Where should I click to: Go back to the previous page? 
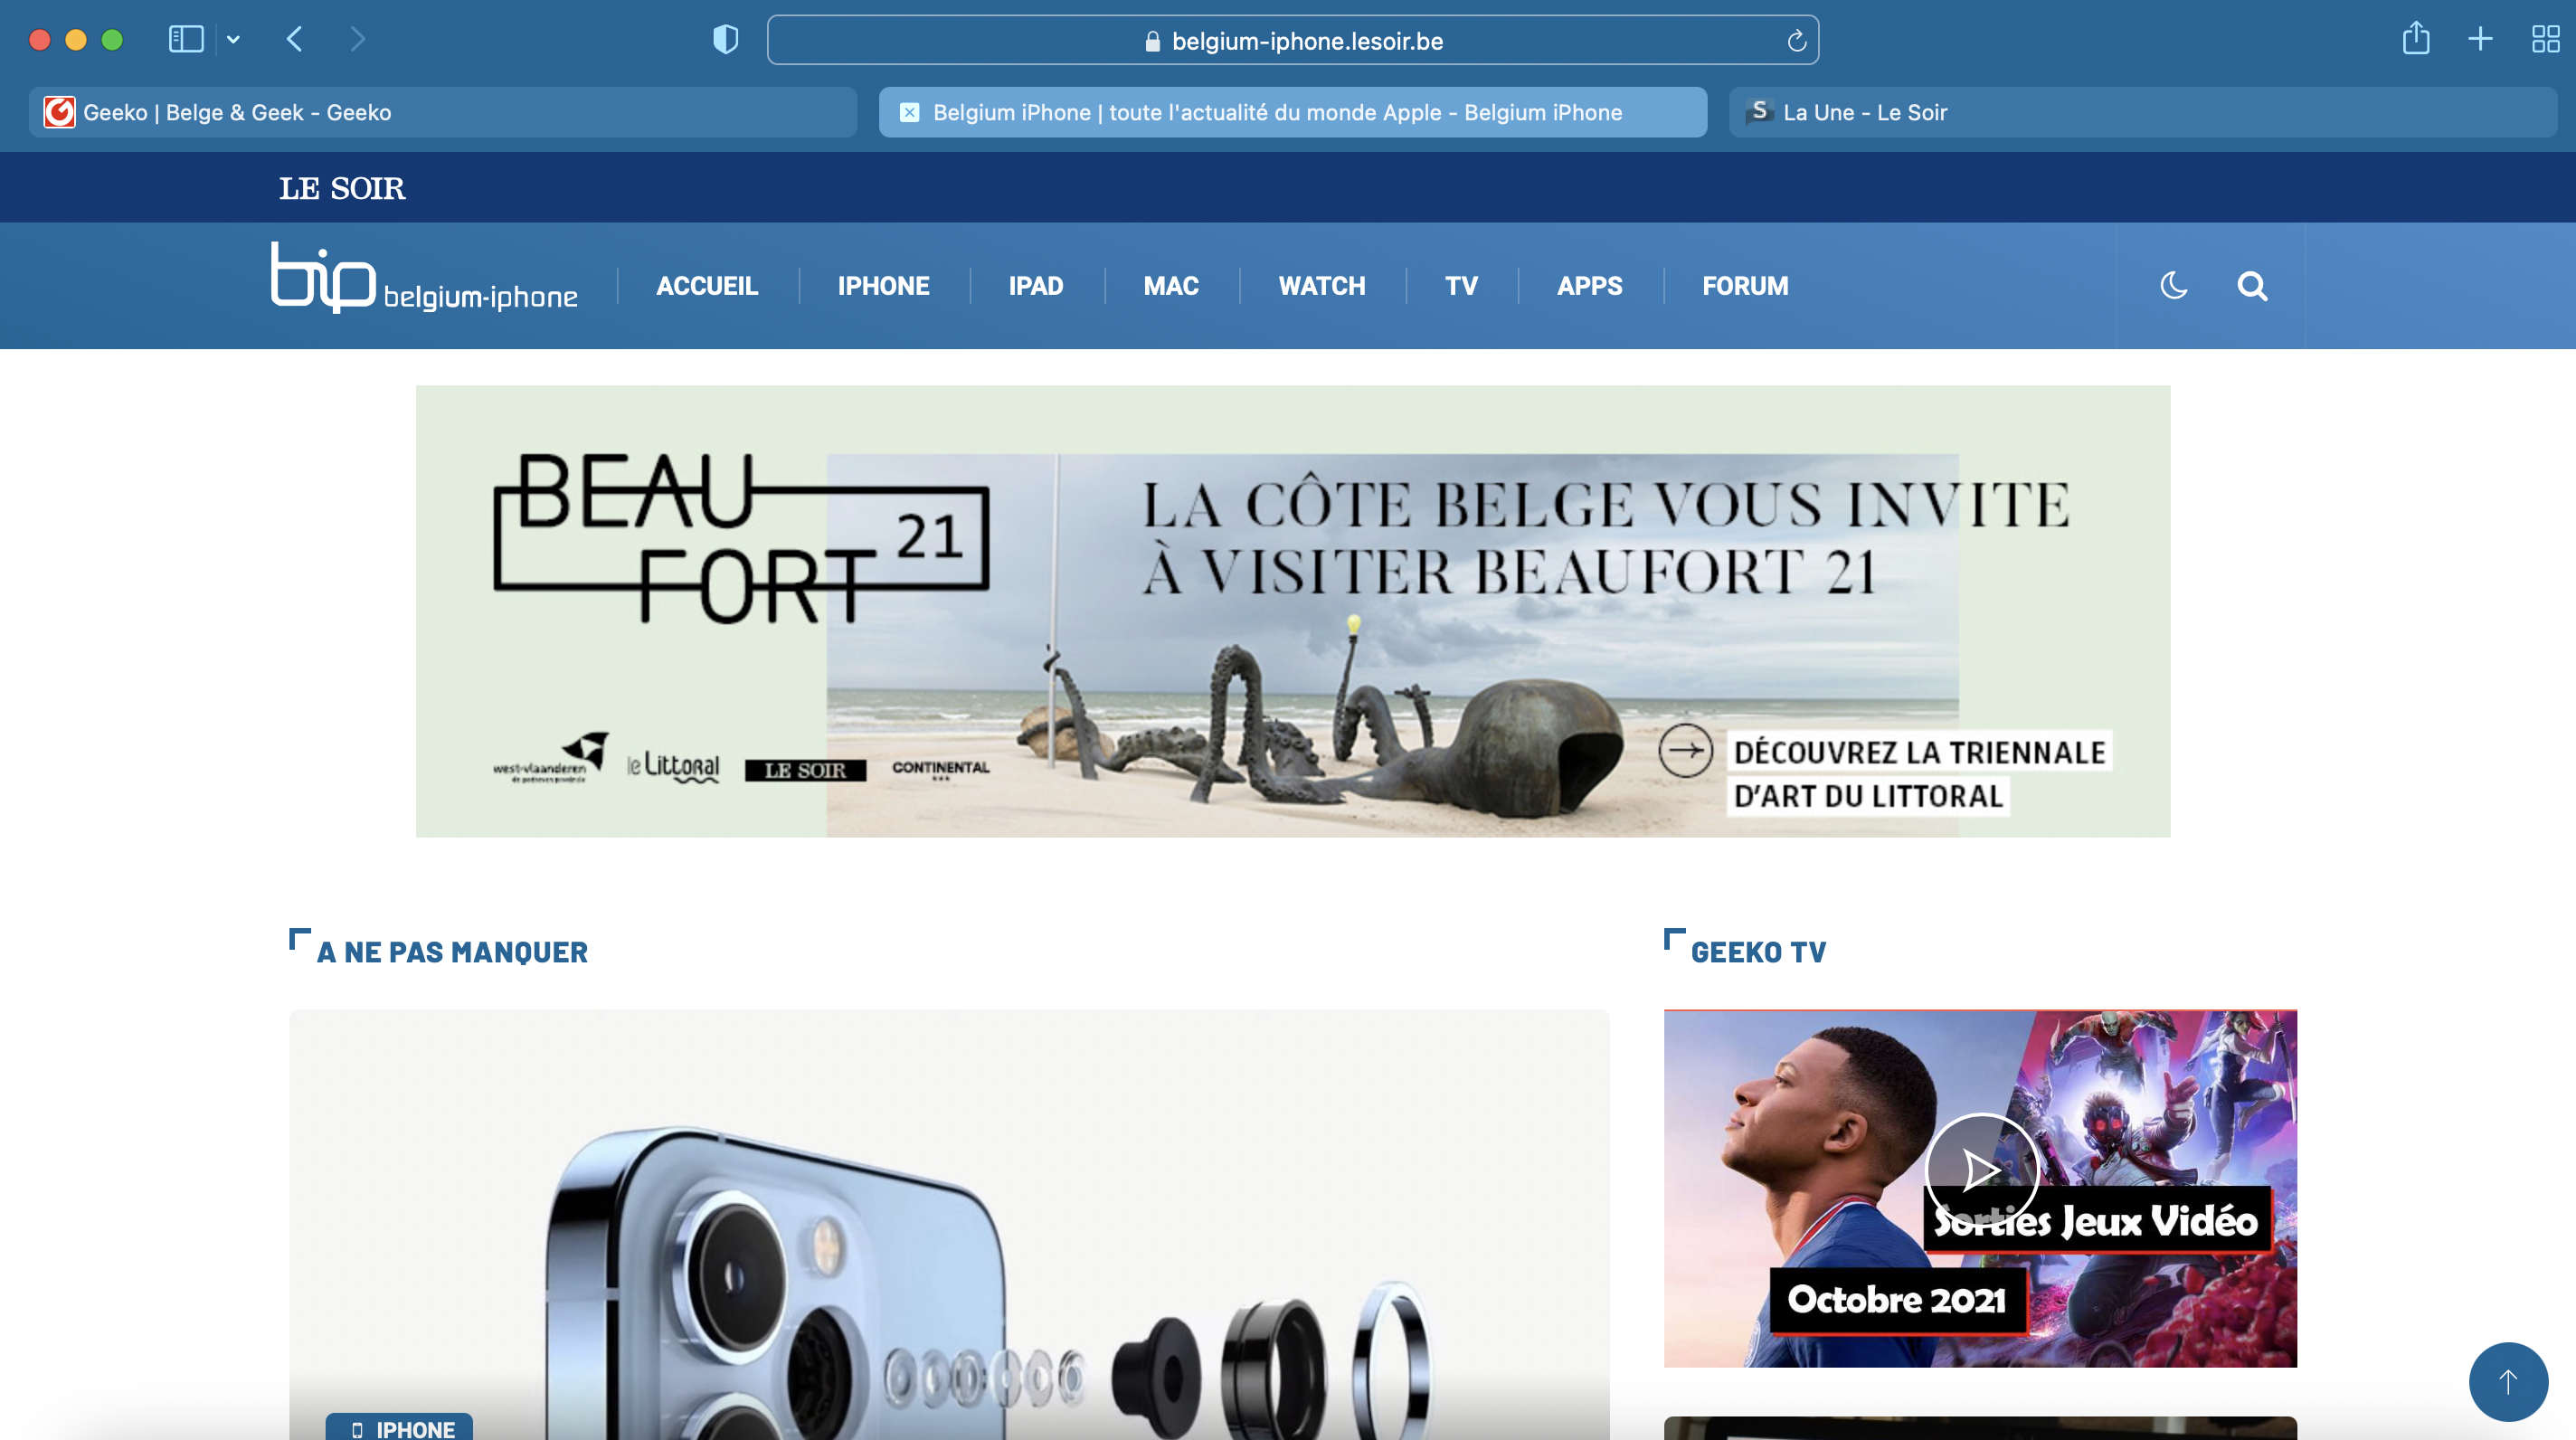pos(294,39)
